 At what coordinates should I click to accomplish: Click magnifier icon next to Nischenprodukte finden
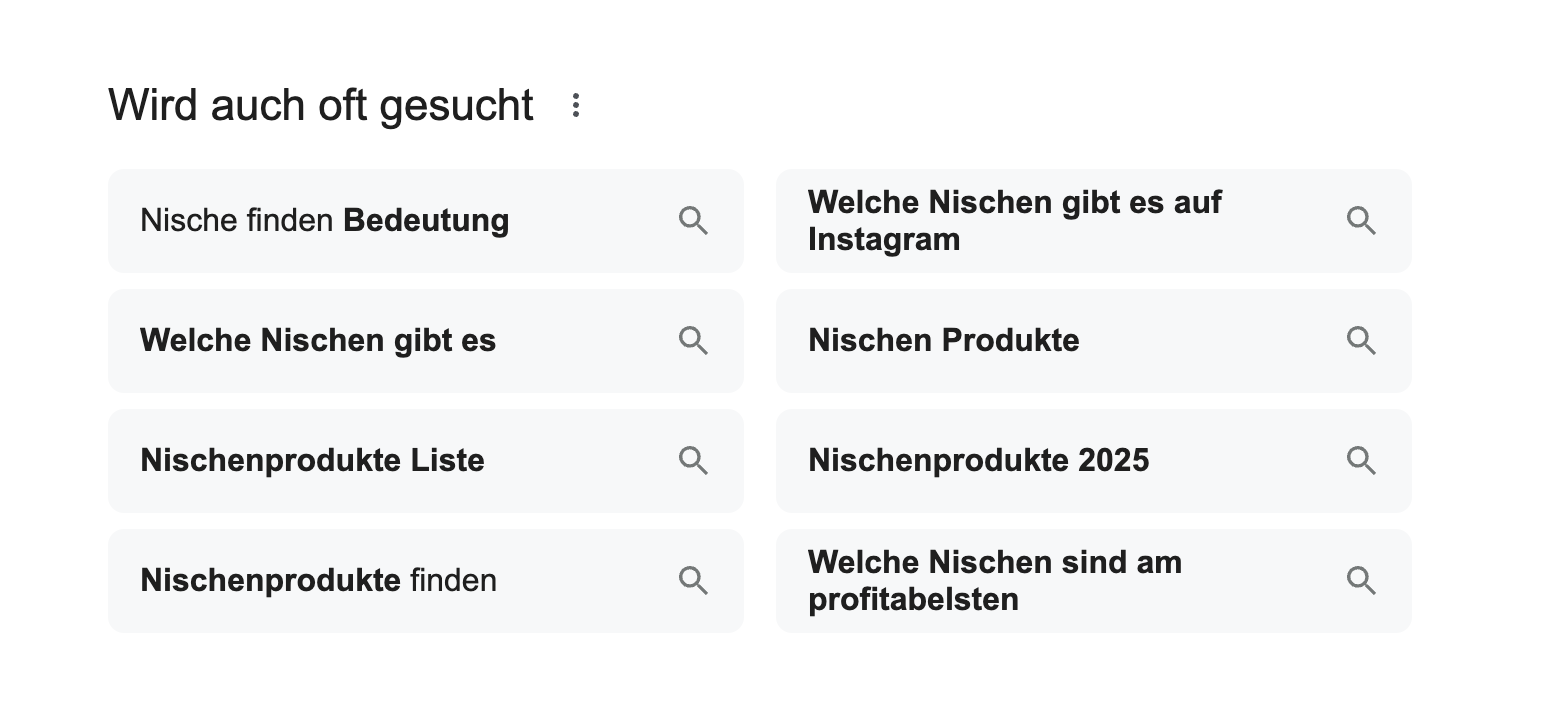(x=693, y=581)
